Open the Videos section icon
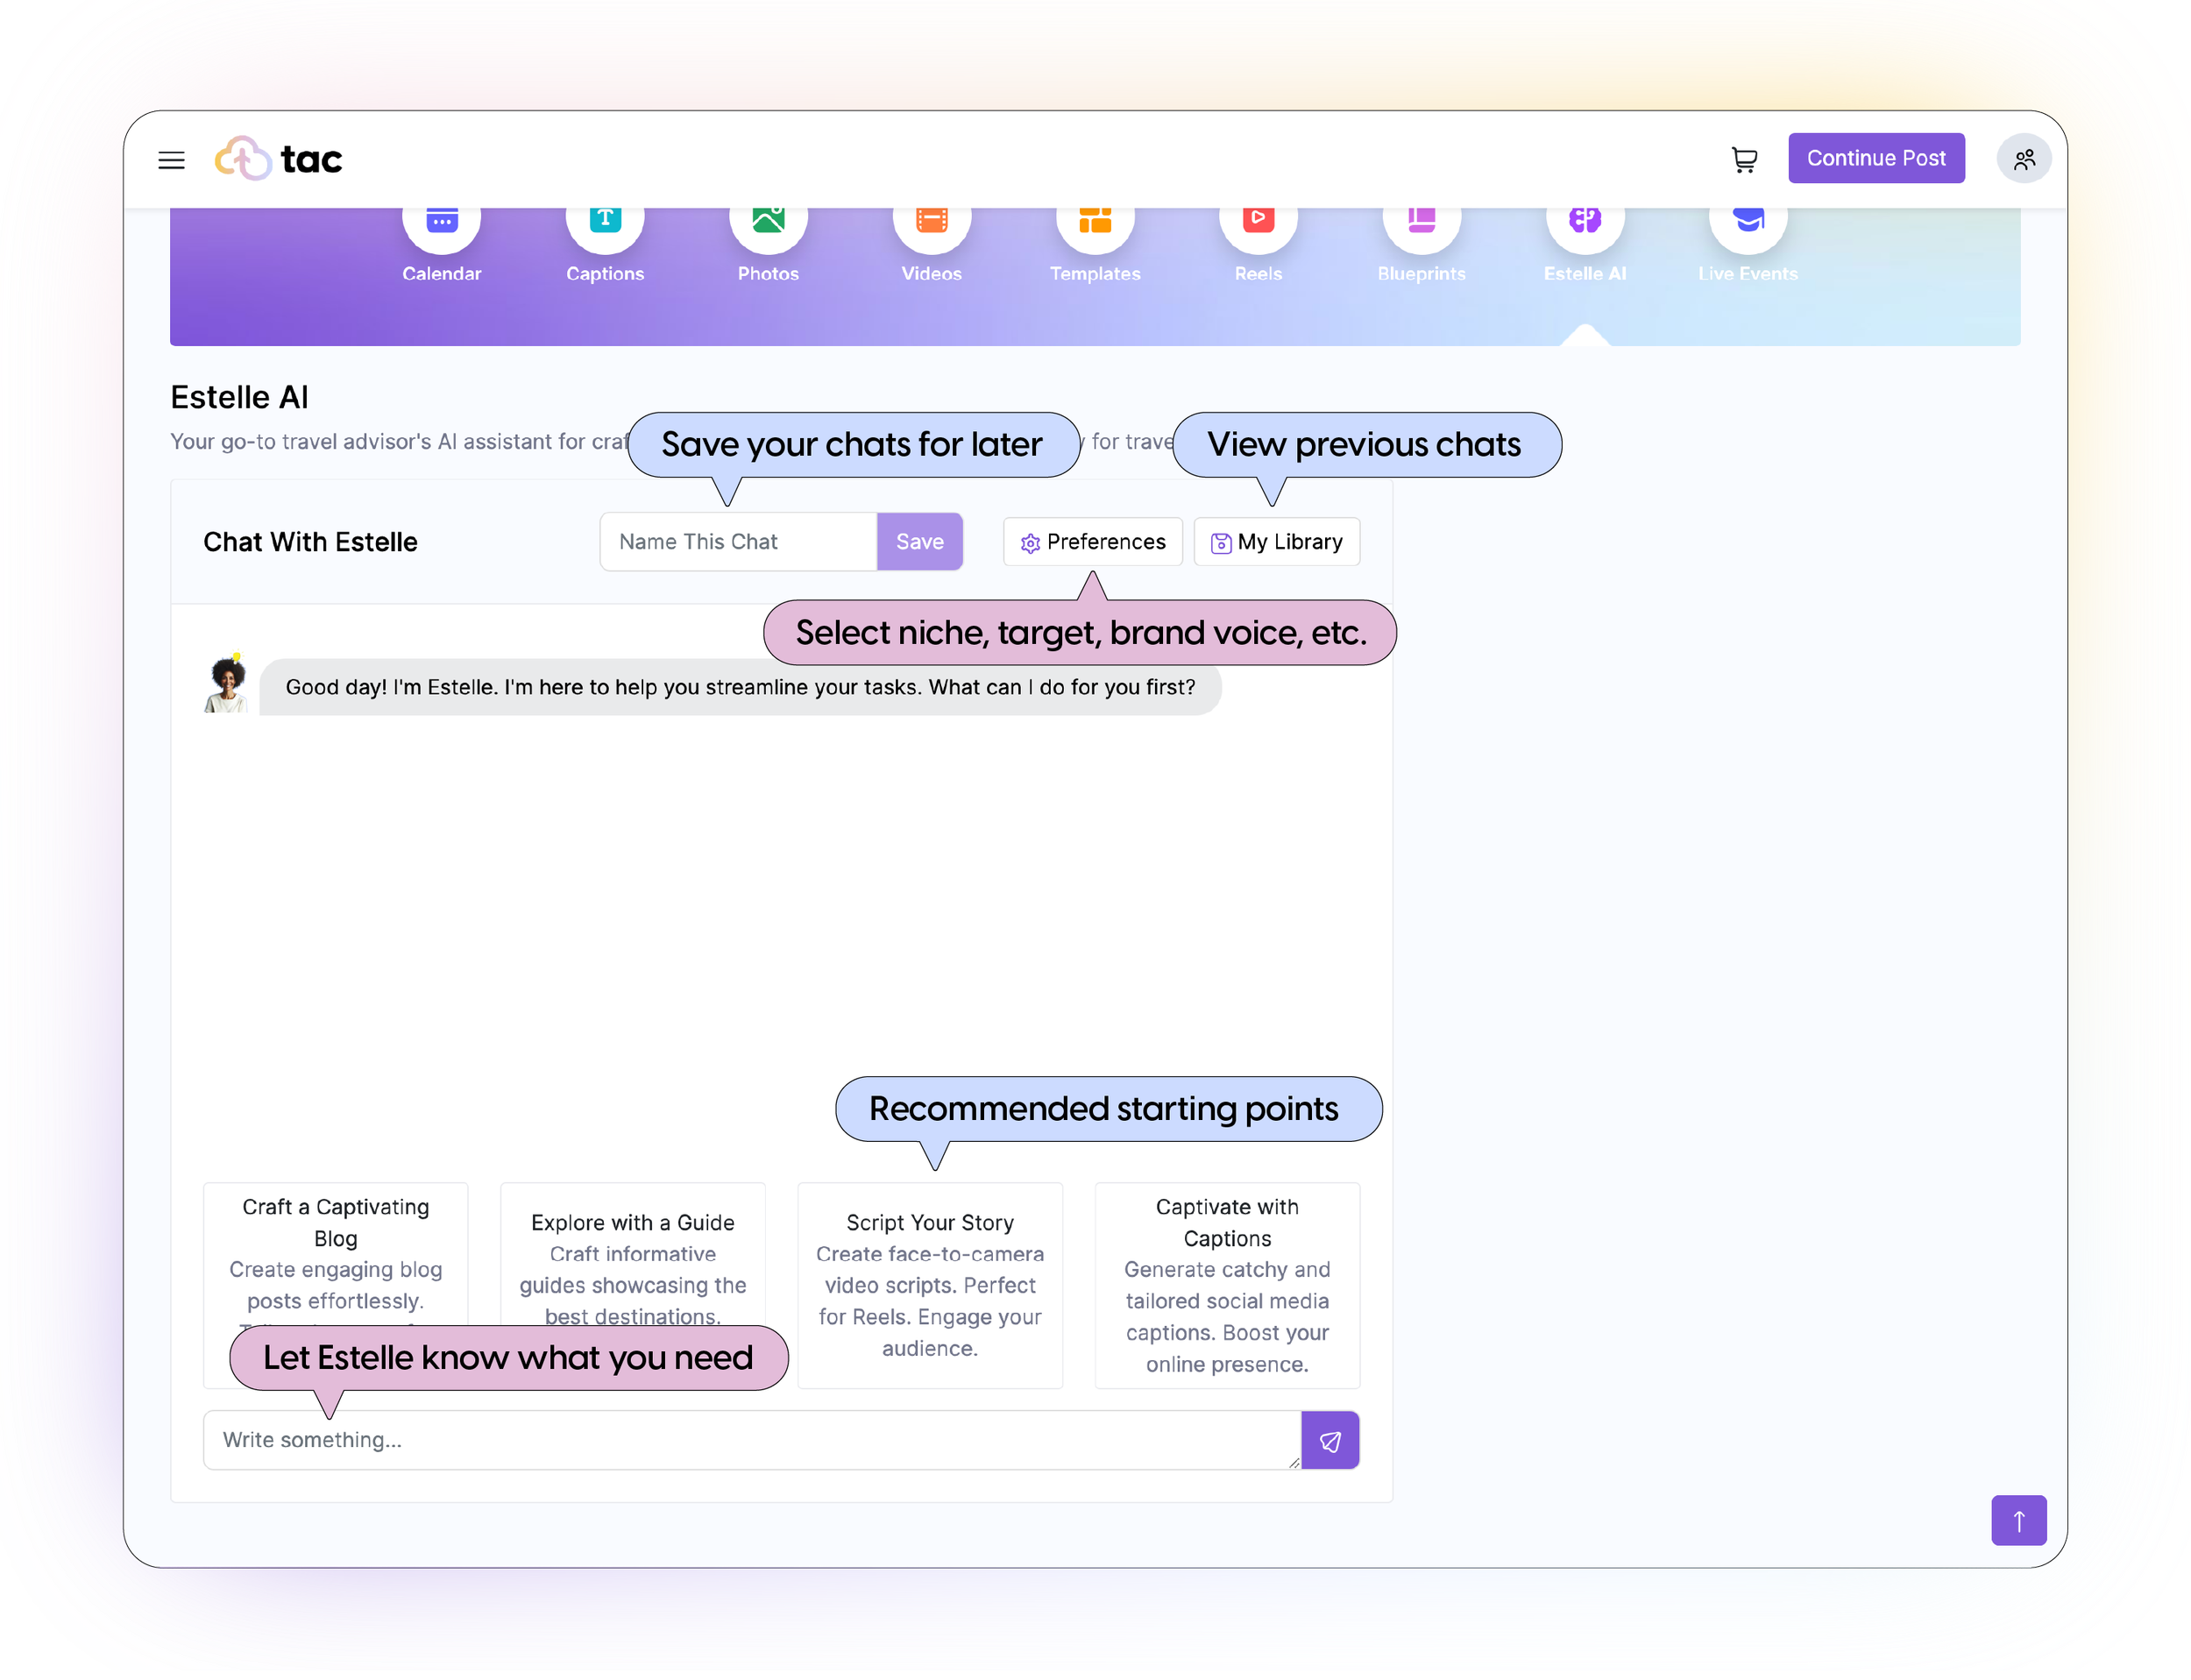The height and width of the screenshot is (1680, 2191). 931,224
